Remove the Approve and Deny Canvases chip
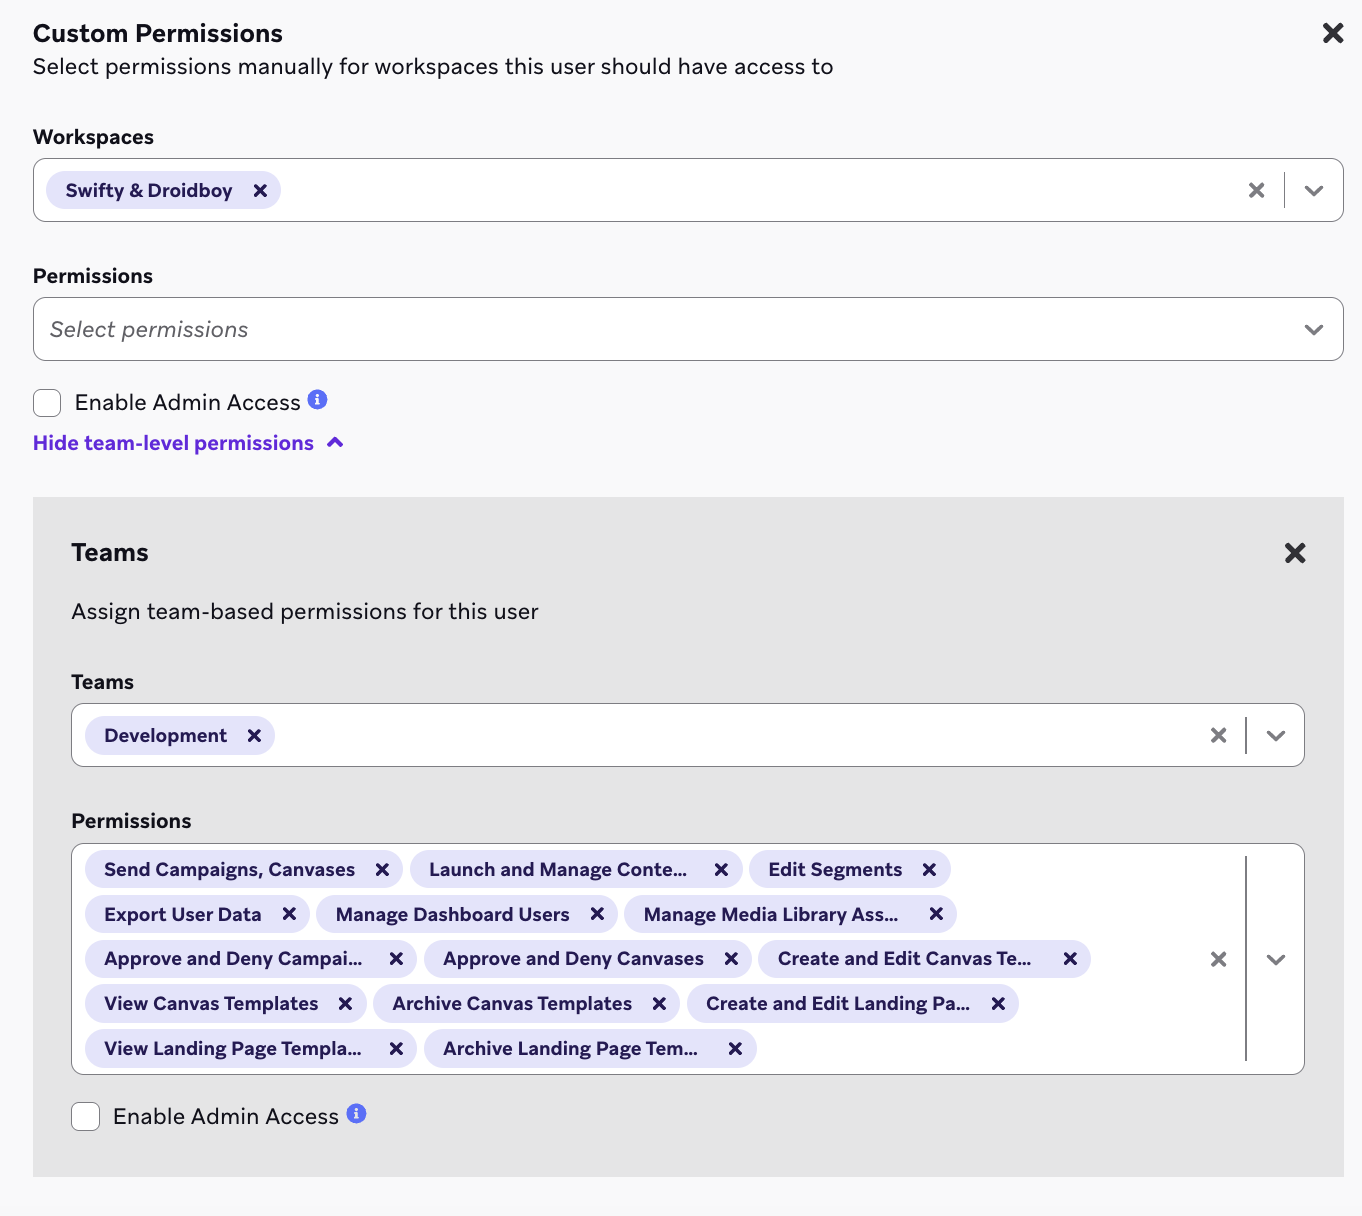 731,958
